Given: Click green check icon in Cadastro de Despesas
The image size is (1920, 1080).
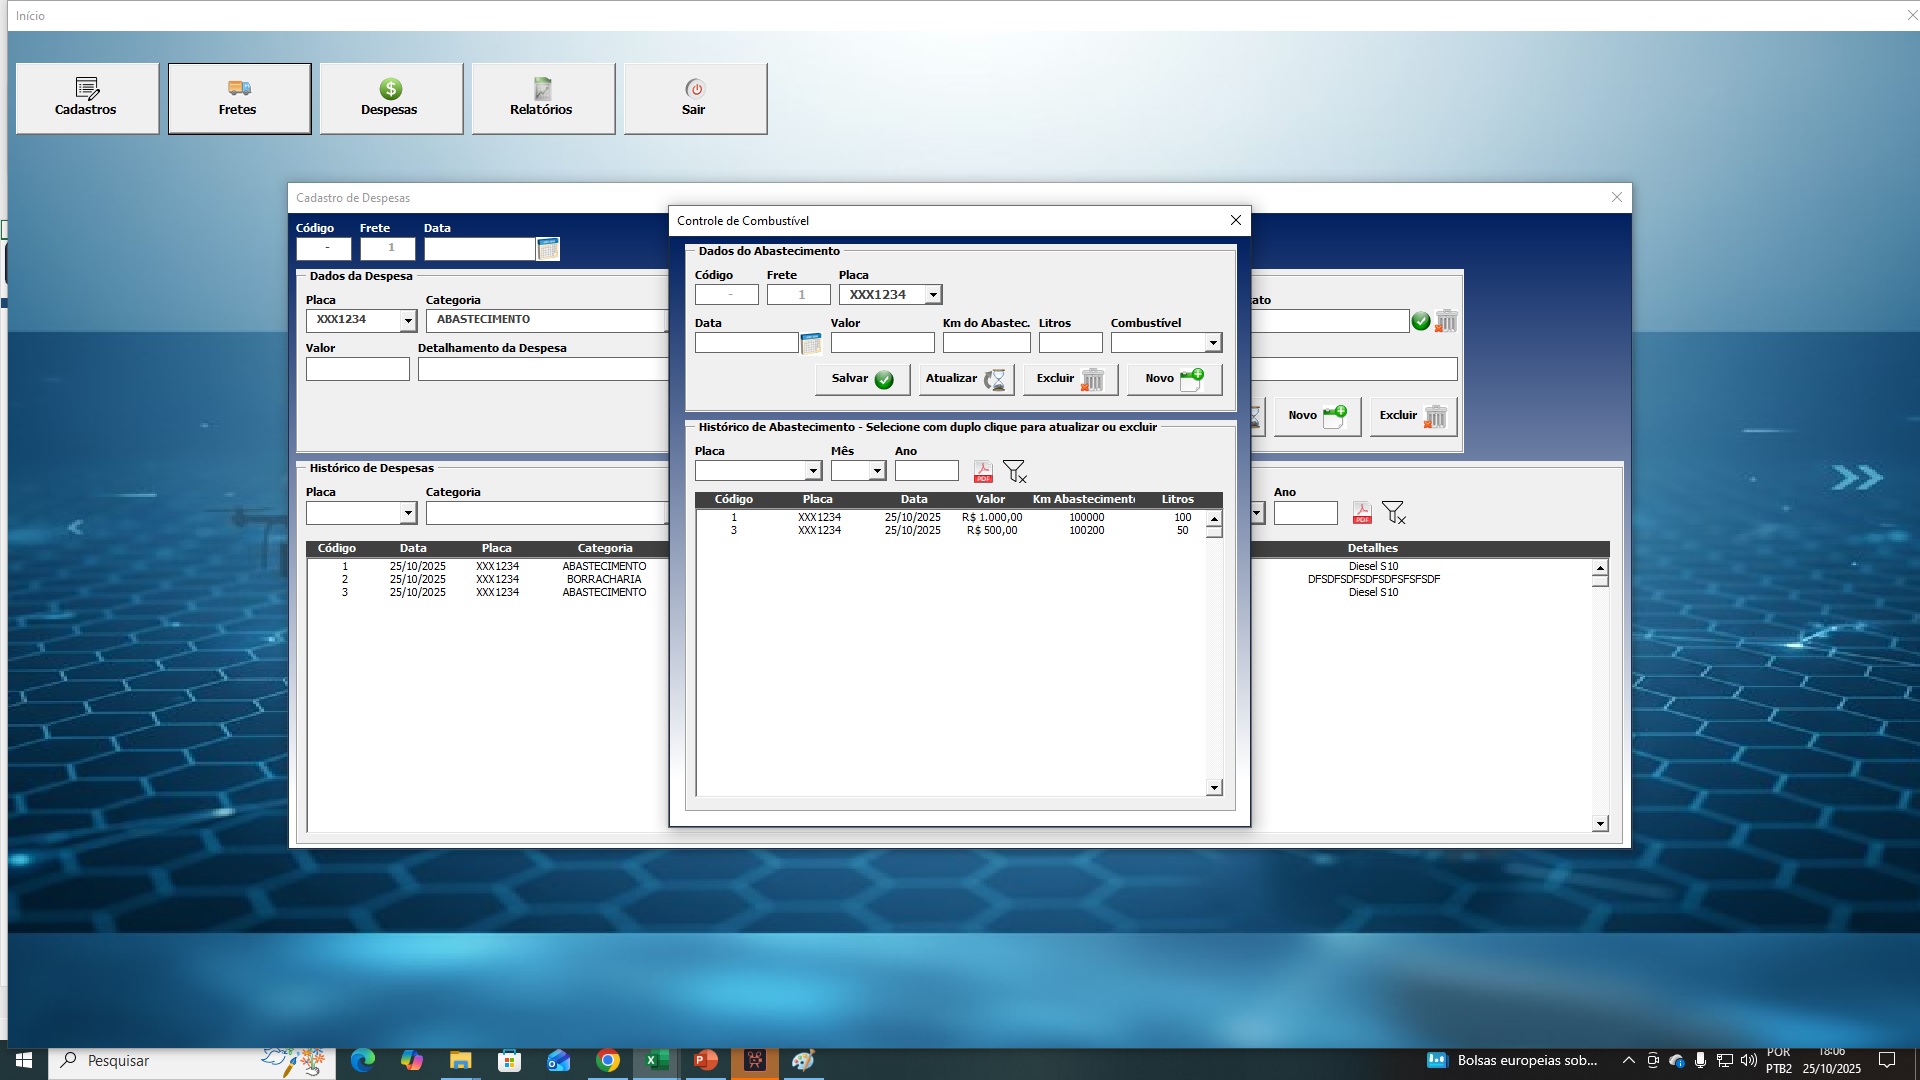Looking at the screenshot, I should 1421,321.
